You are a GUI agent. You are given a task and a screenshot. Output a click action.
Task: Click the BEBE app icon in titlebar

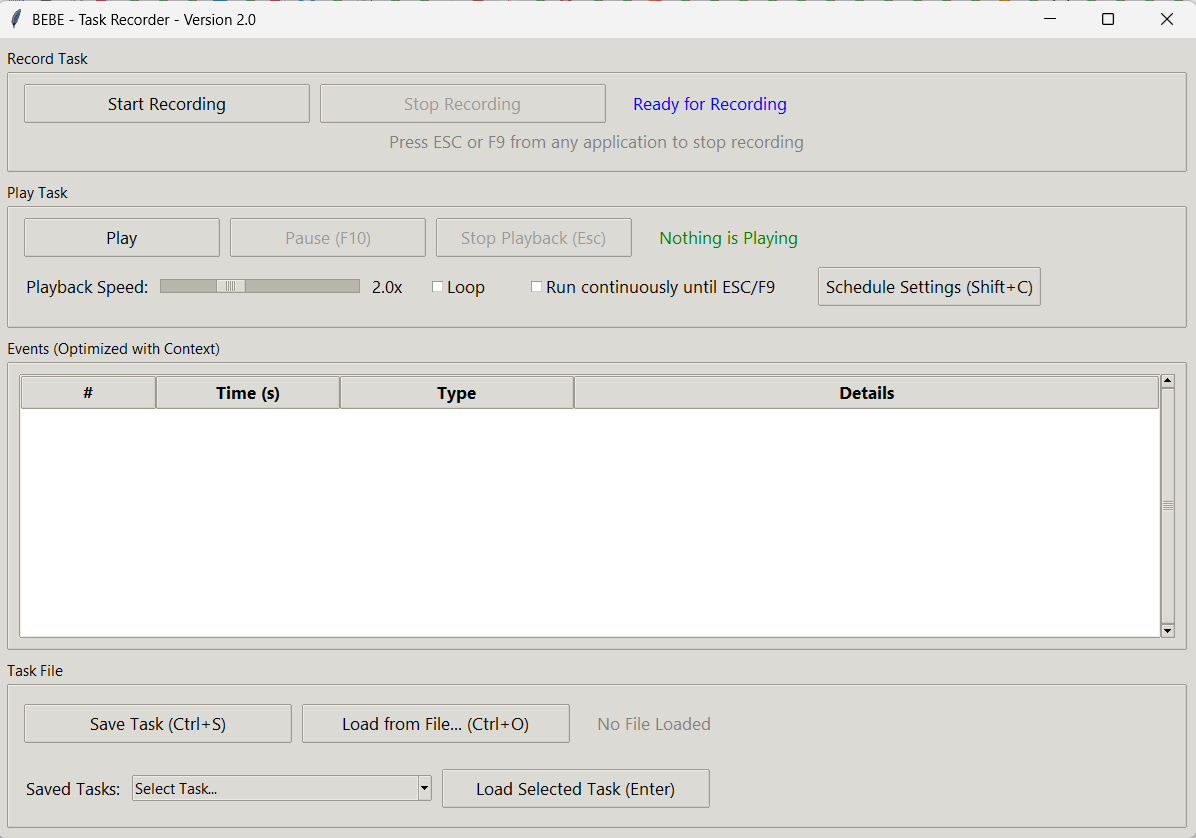(14, 18)
